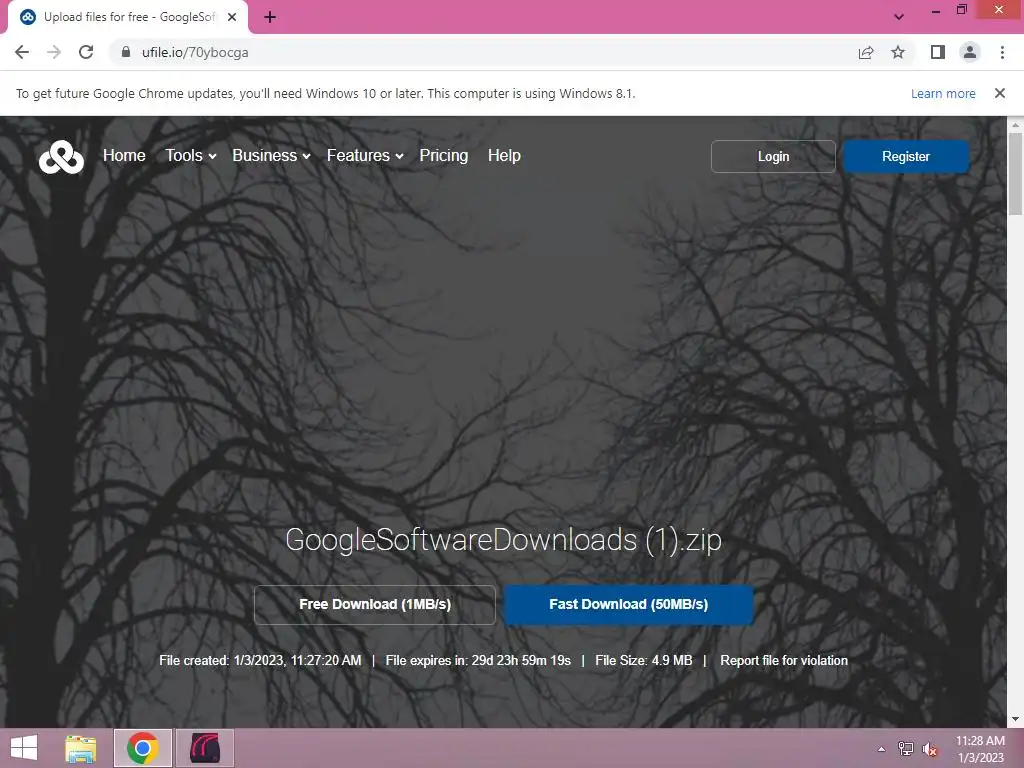
Task: Click the Register button
Action: [906, 157]
